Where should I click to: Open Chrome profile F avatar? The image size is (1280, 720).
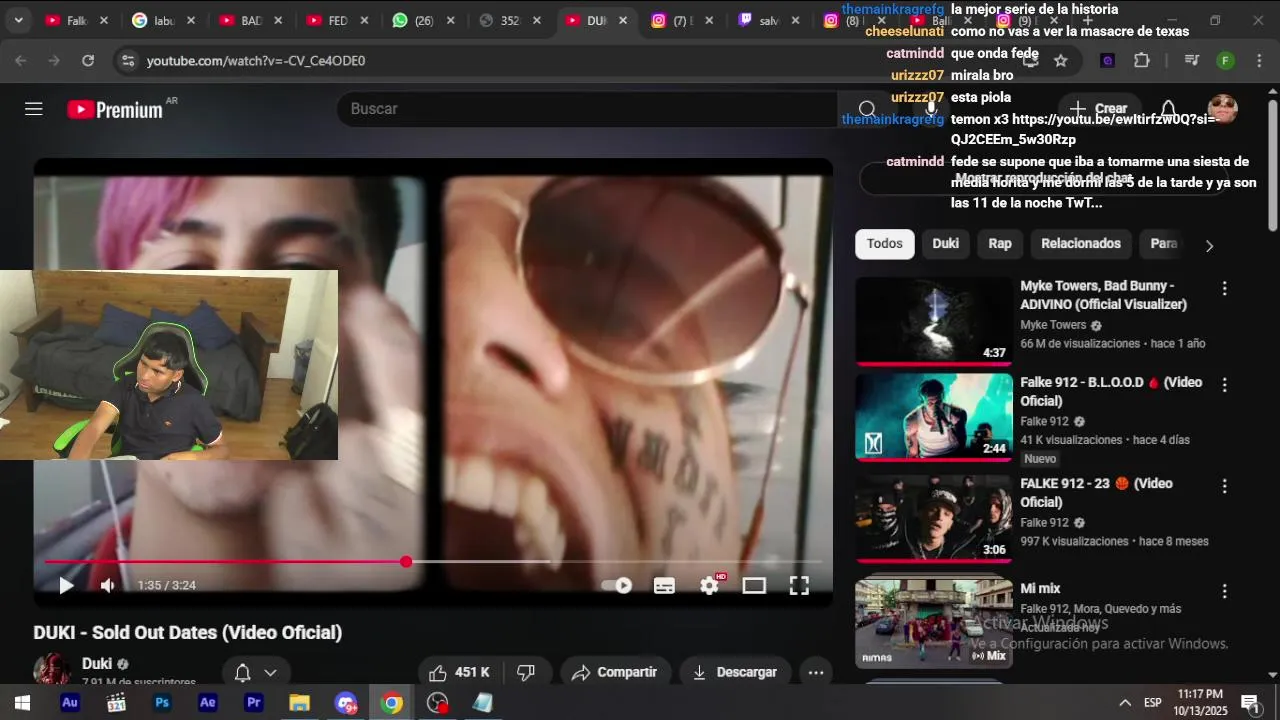(1226, 61)
